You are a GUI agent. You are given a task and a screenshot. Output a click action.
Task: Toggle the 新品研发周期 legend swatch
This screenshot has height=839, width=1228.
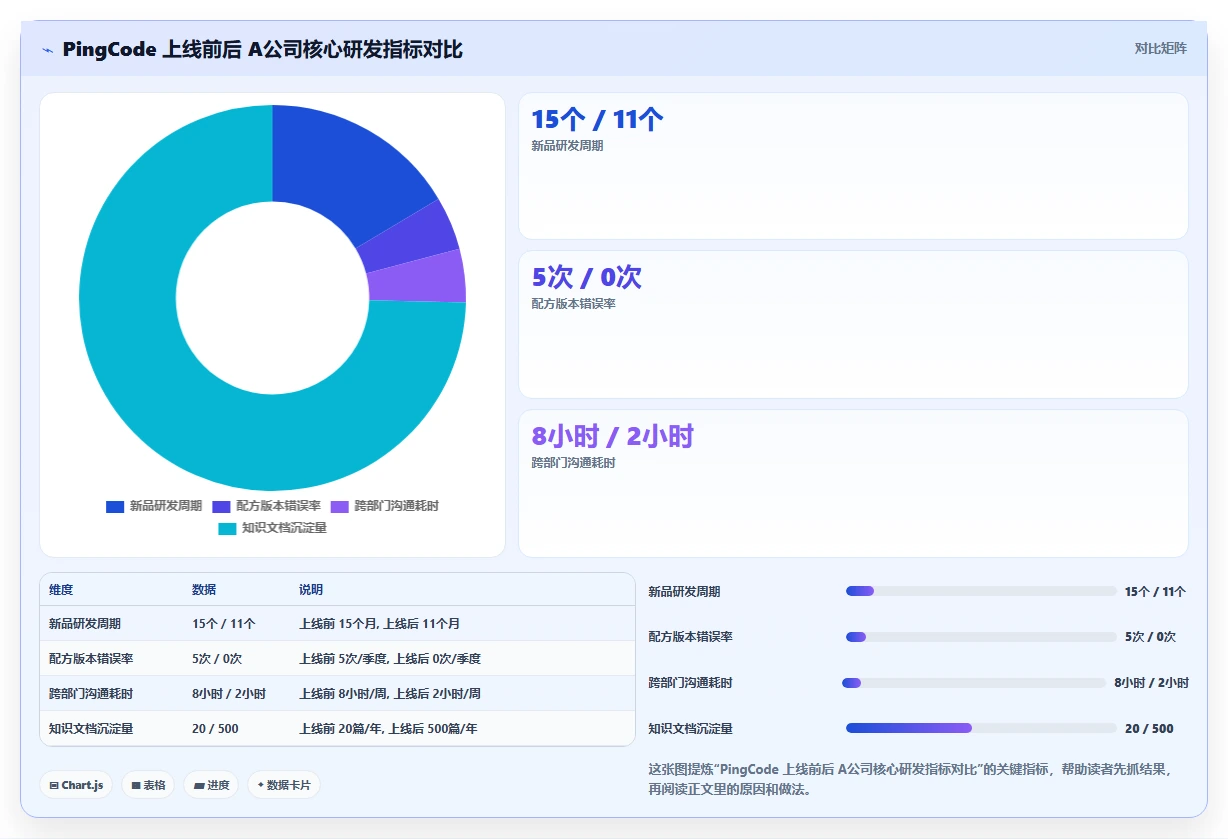coord(115,506)
